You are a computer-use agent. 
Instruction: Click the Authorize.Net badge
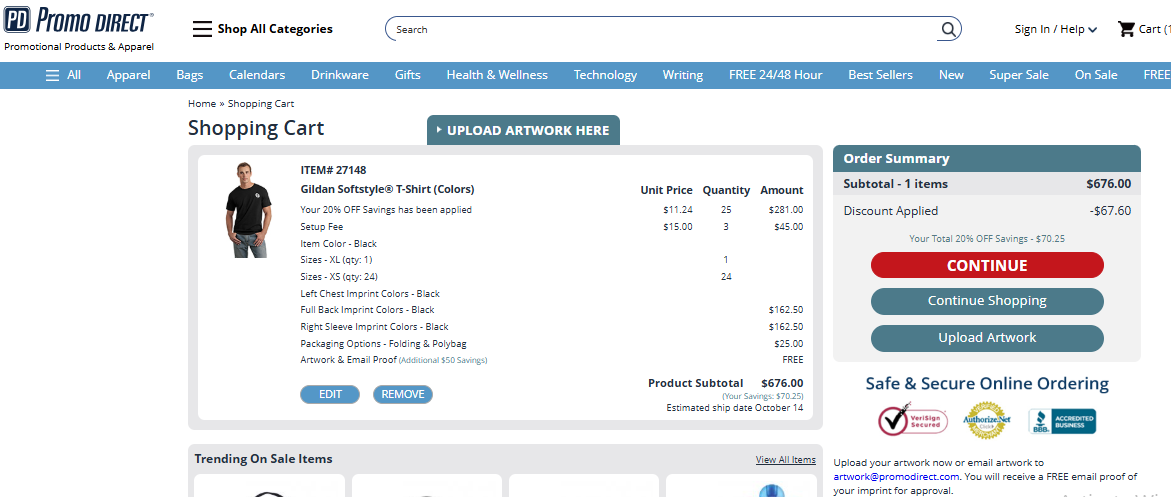point(987,420)
